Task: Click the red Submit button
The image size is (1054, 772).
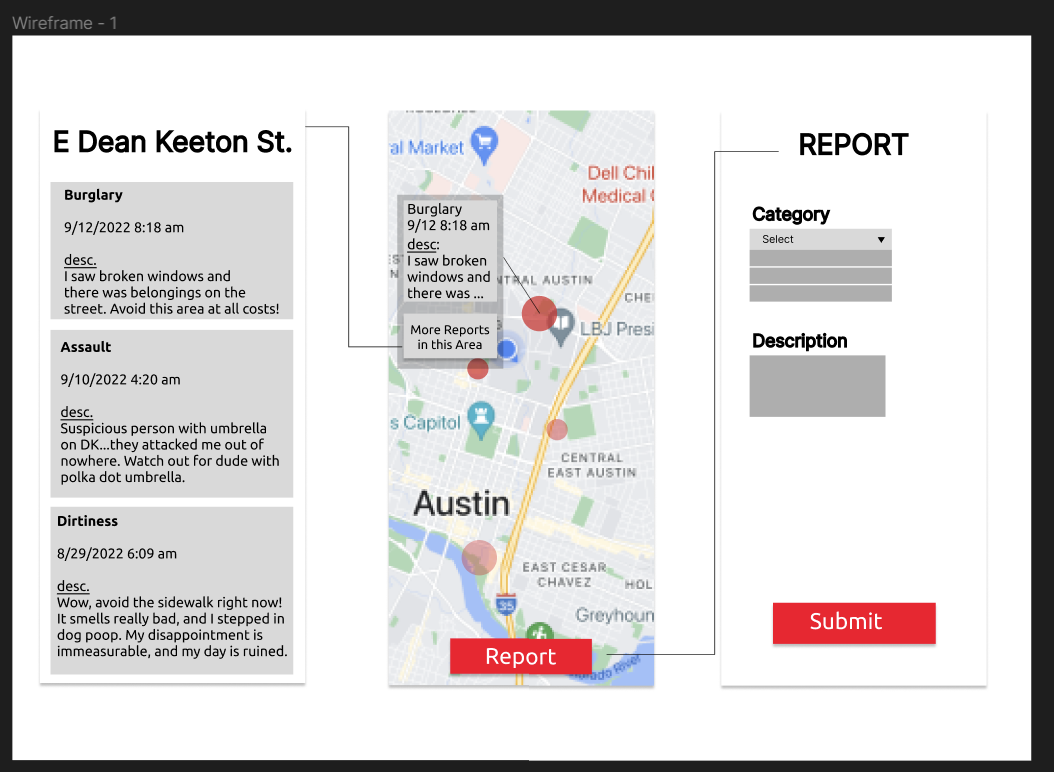Action: [x=854, y=623]
